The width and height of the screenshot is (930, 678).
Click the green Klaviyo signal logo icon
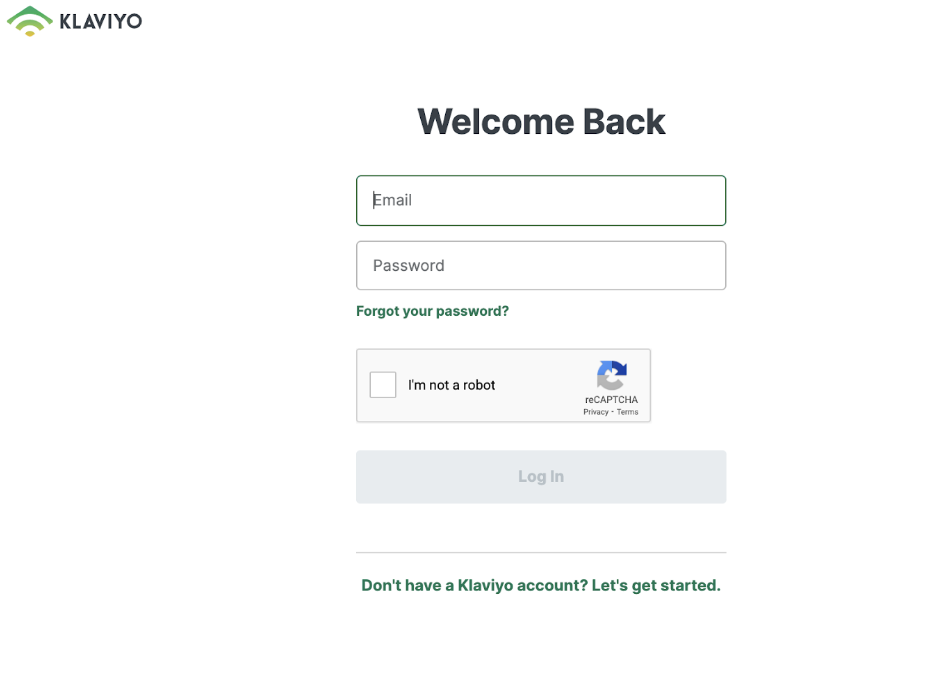tap(30, 21)
